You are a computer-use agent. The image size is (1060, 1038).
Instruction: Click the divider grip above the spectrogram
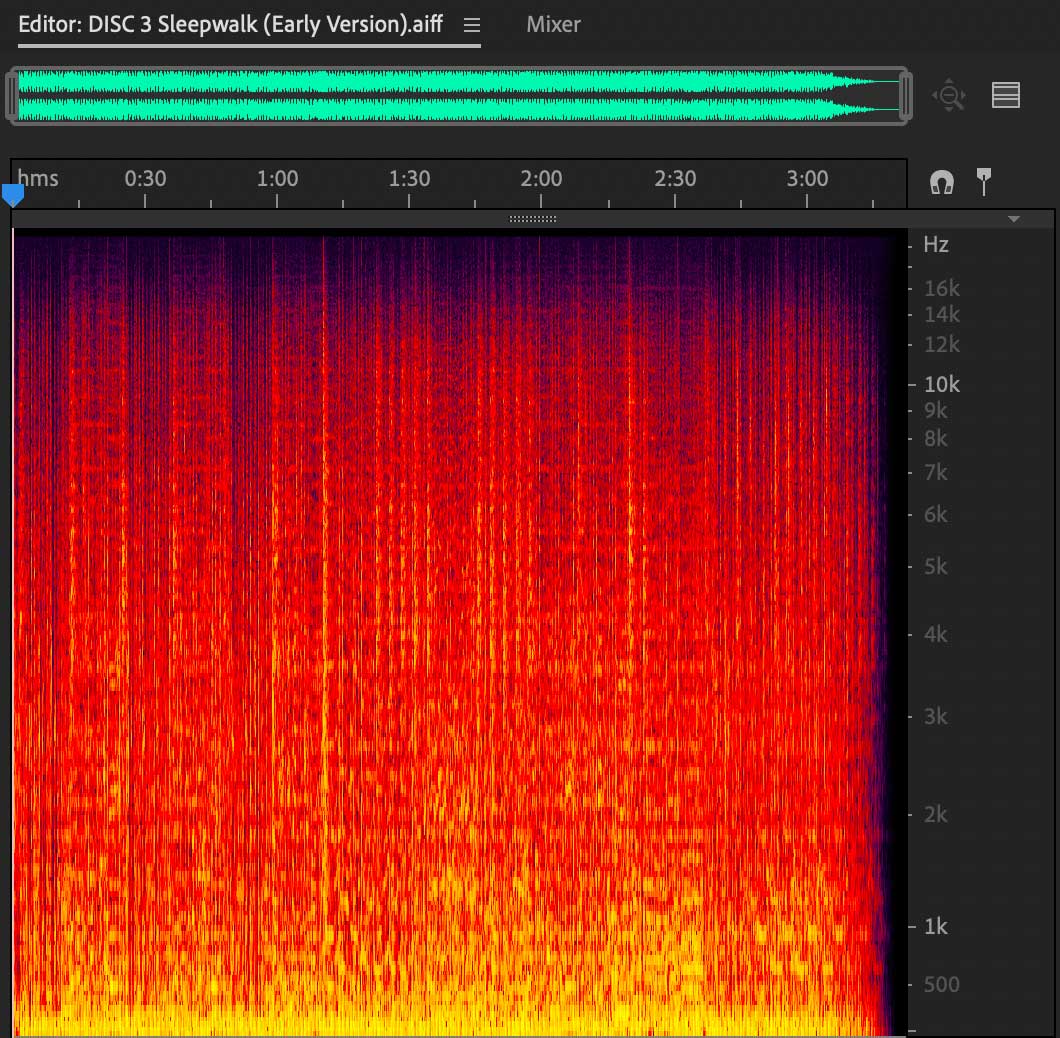pyautogui.click(x=533, y=219)
